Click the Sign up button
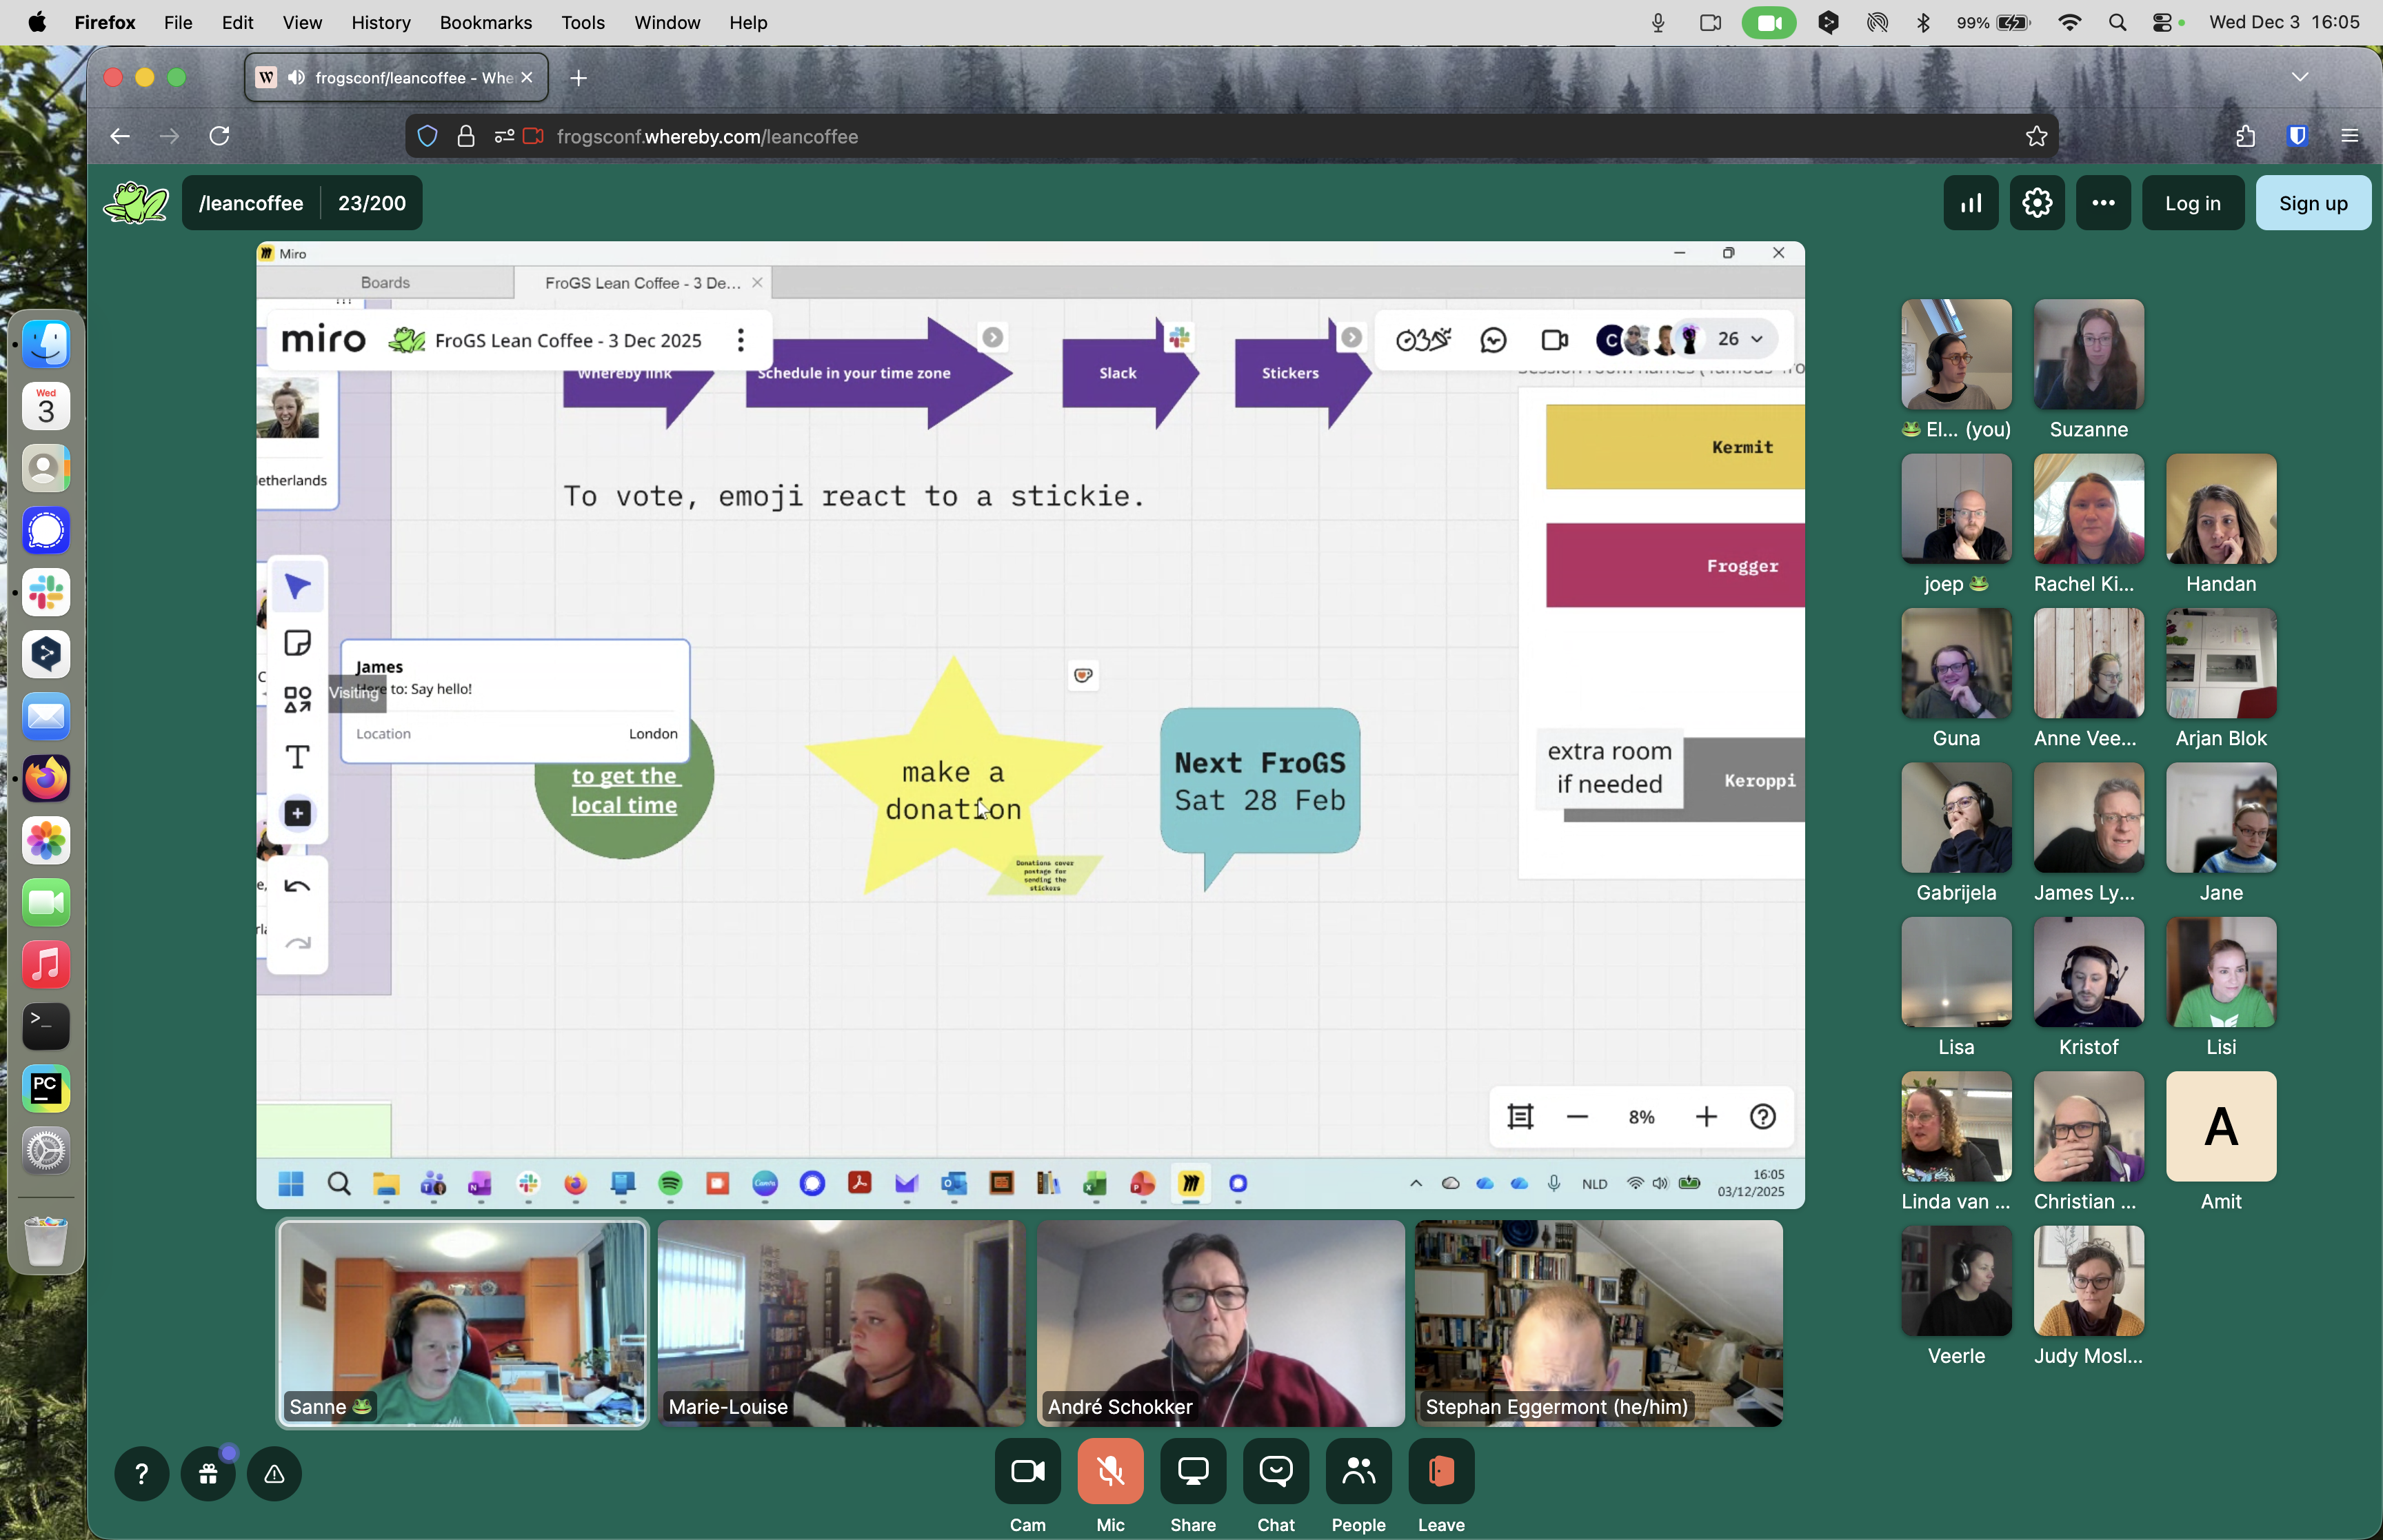Screen dimensions: 2383x1540 coord(2312,203)
